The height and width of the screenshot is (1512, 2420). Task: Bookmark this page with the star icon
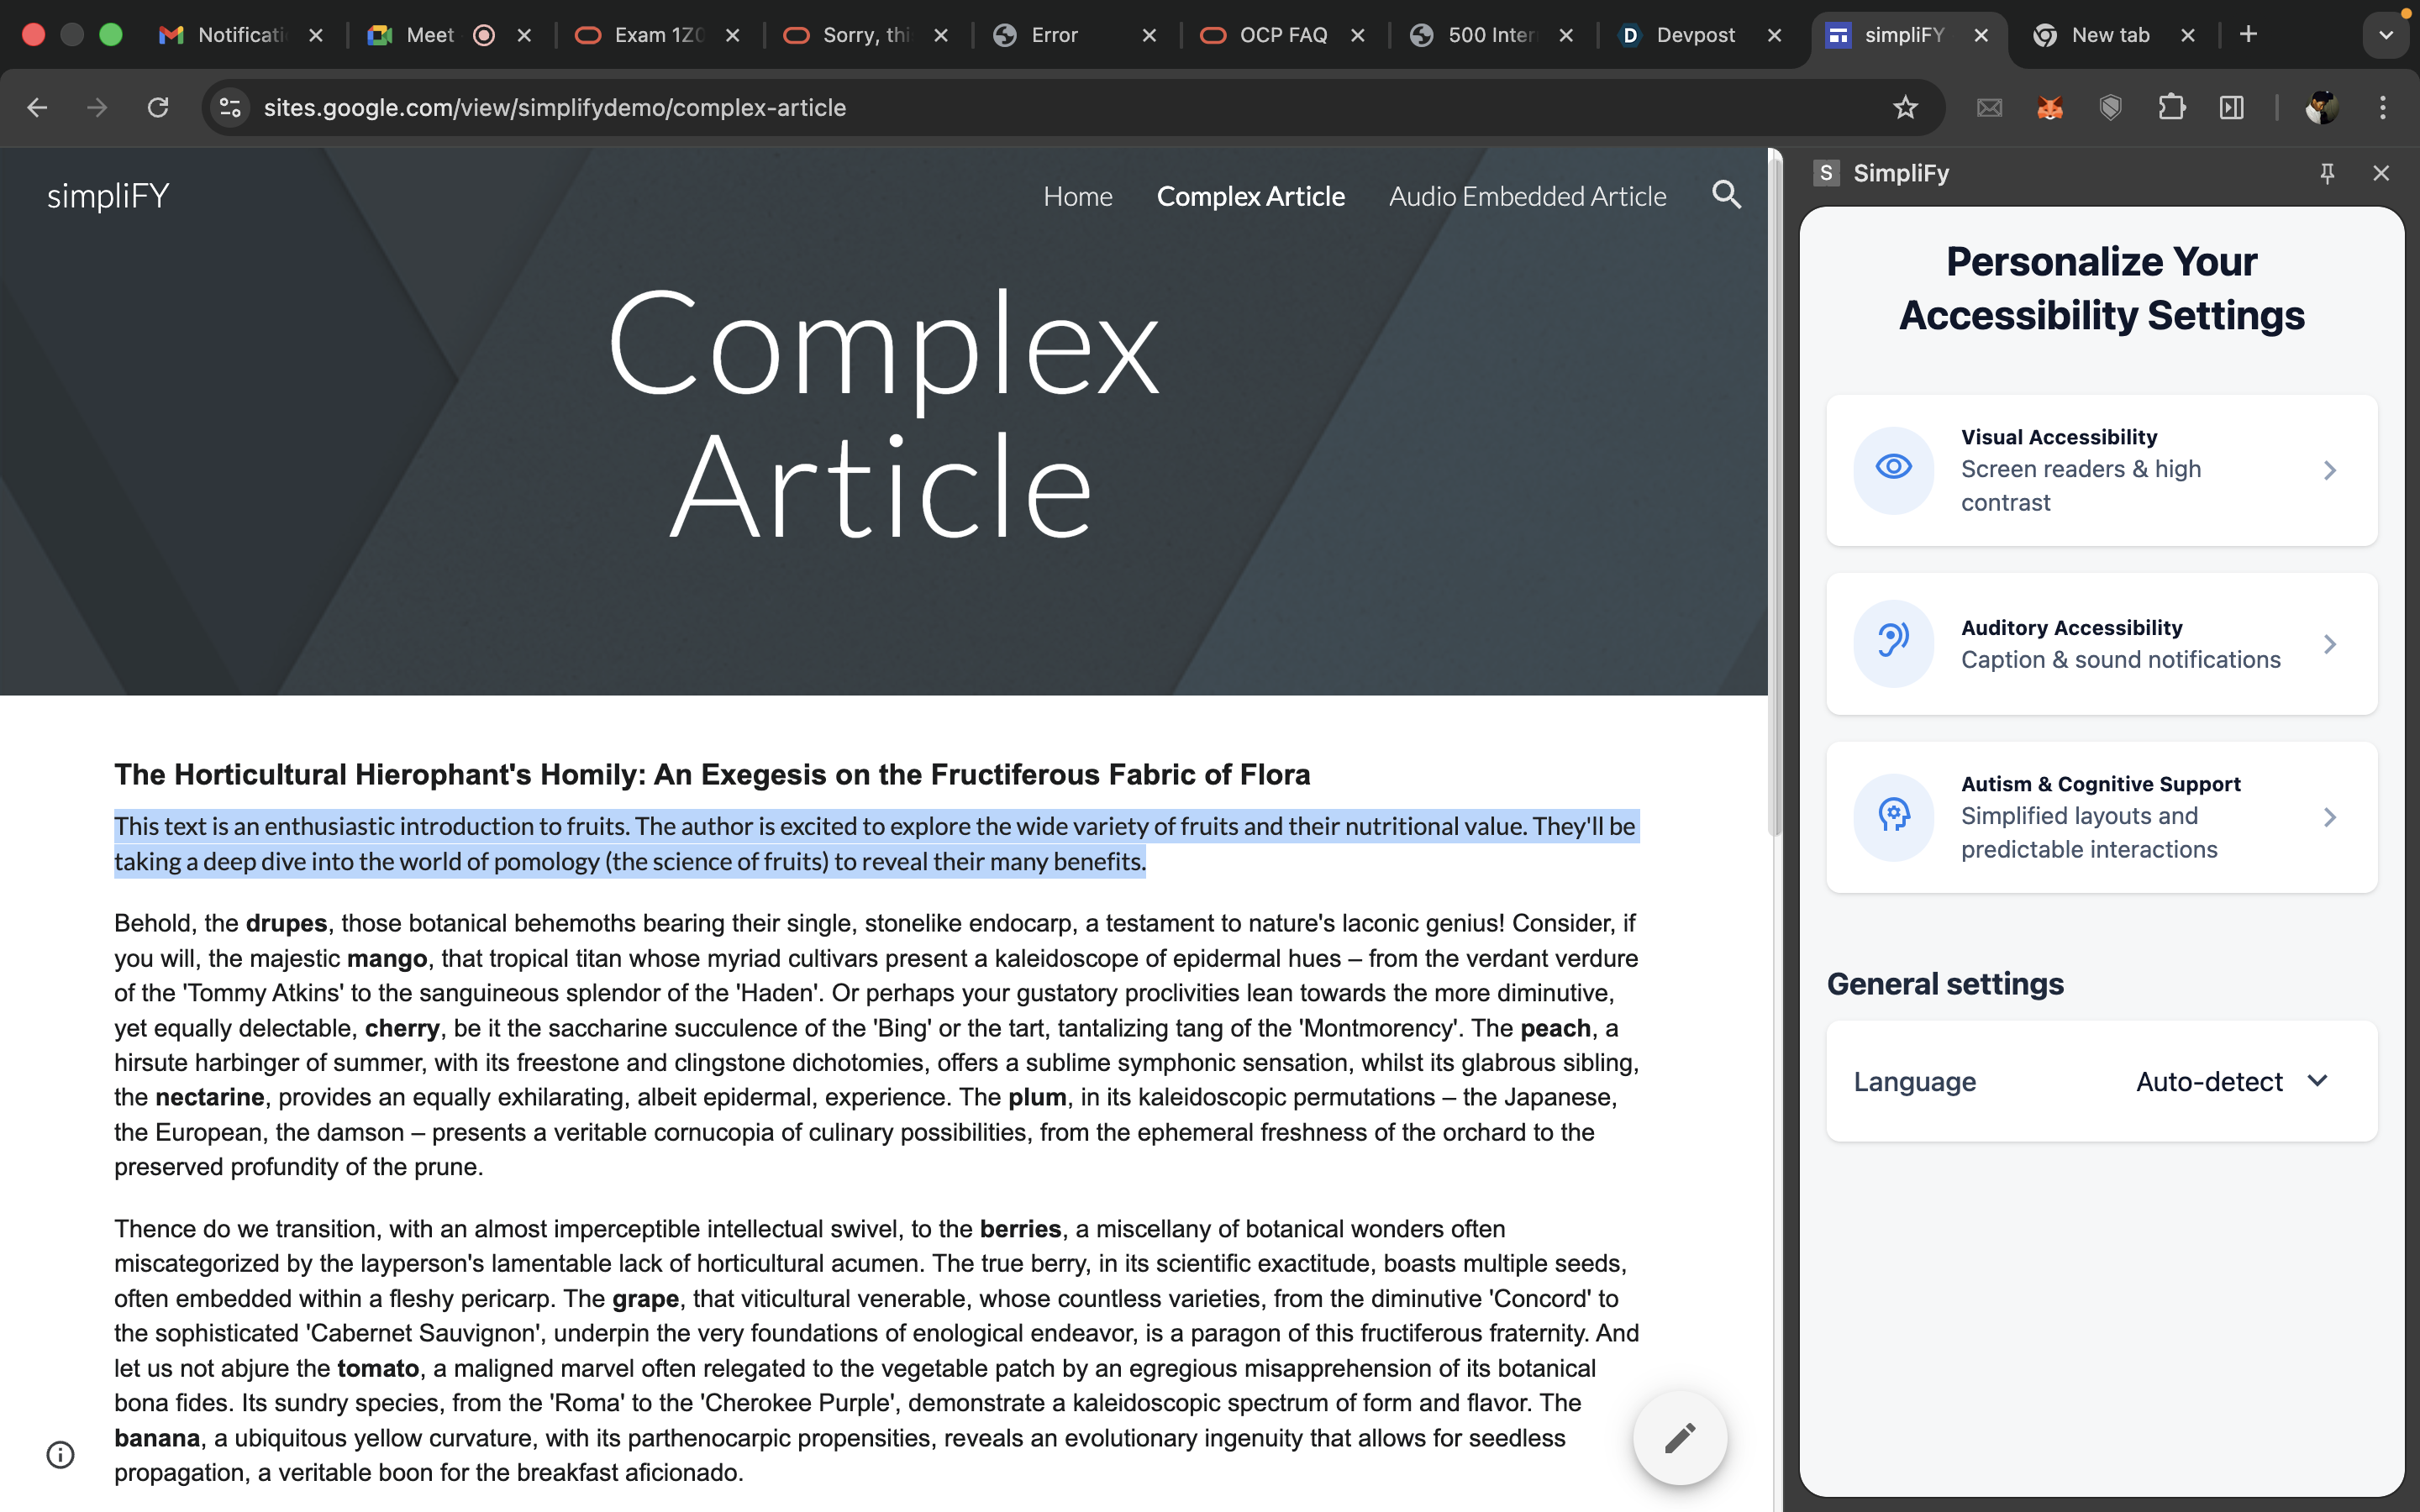tap(1905, 108)
